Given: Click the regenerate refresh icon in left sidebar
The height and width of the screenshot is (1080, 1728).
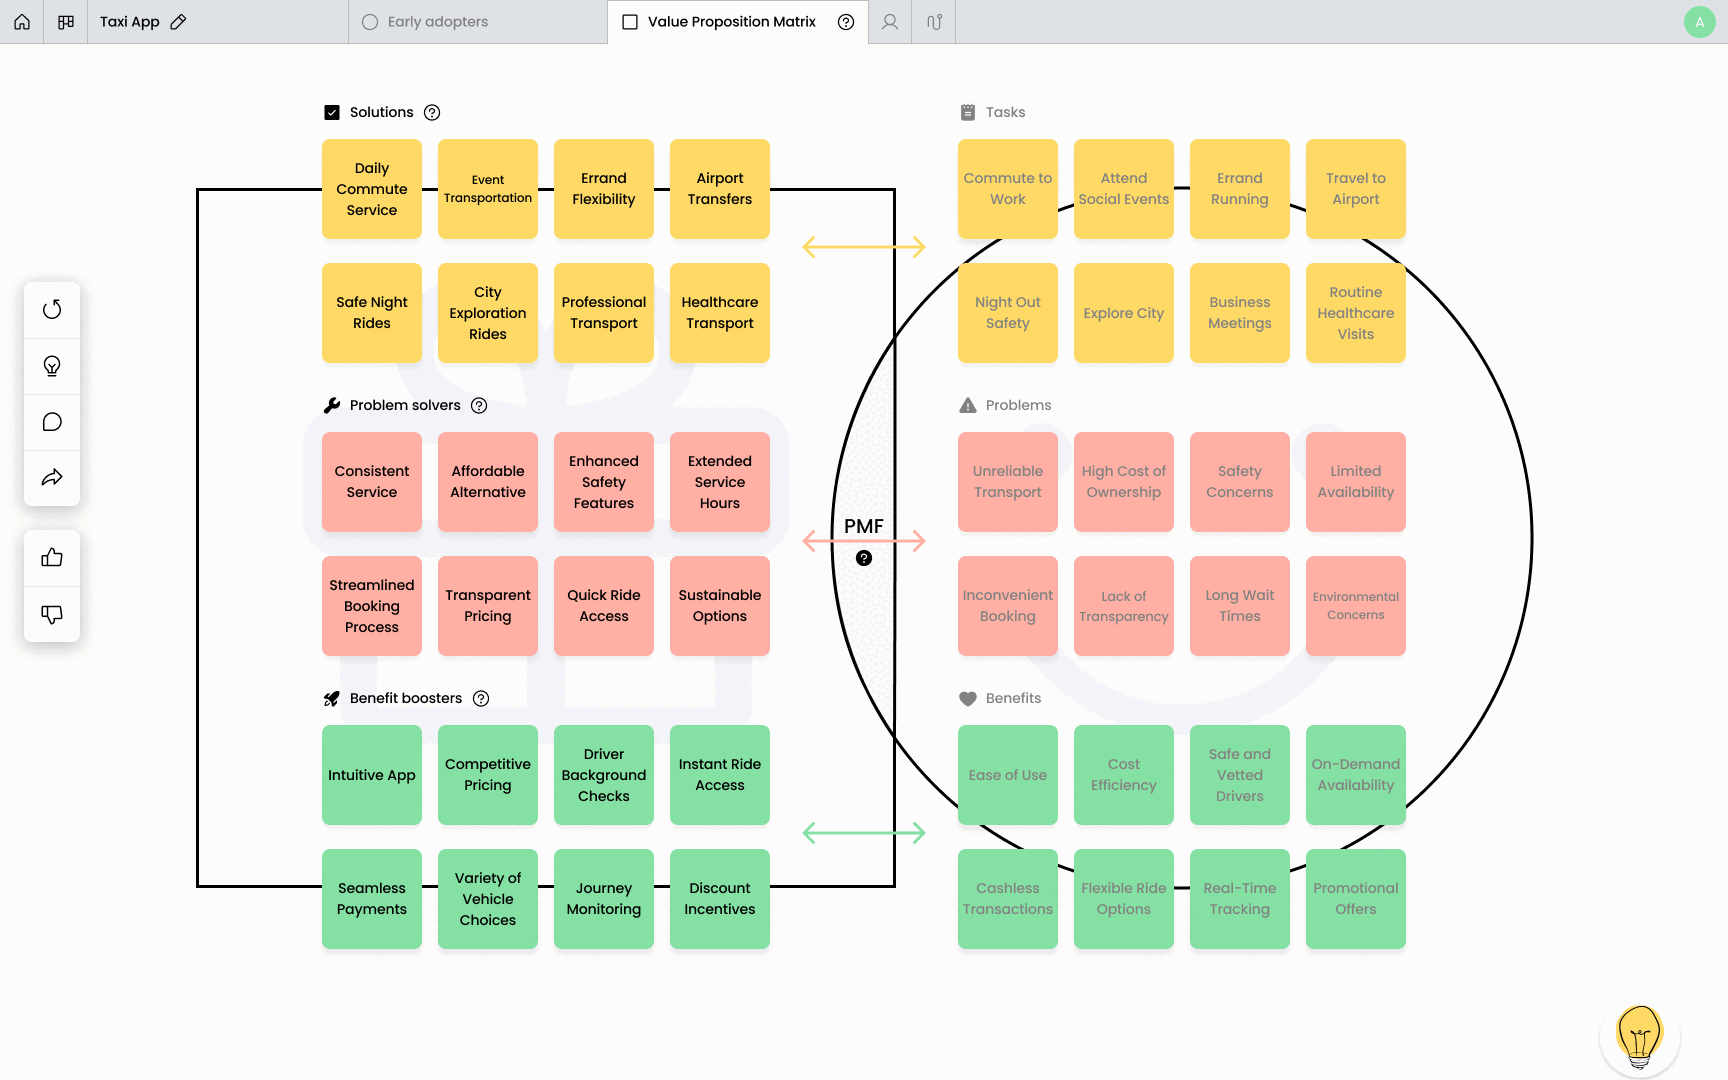Looking at the screenshot, I should click(52, 309).
